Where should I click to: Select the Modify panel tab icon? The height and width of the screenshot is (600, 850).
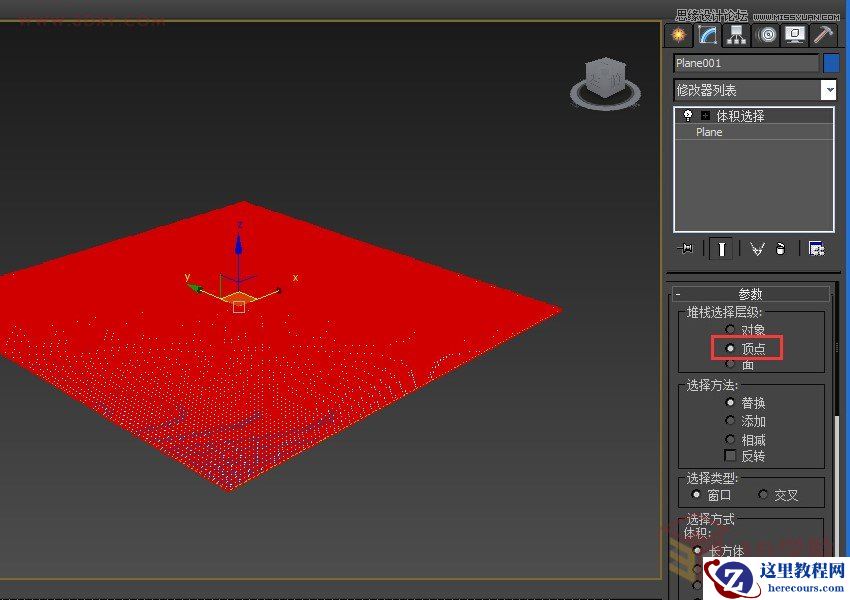tap(707, 36)
